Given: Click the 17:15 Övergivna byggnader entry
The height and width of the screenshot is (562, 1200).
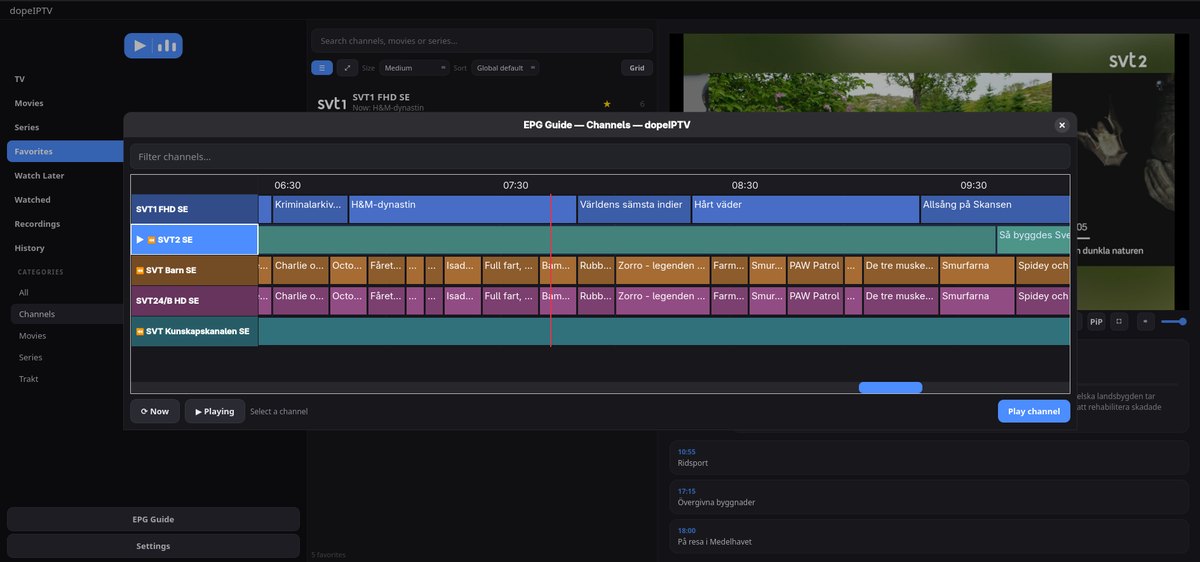Looking at the screenshot, I should tap(930, 497).
